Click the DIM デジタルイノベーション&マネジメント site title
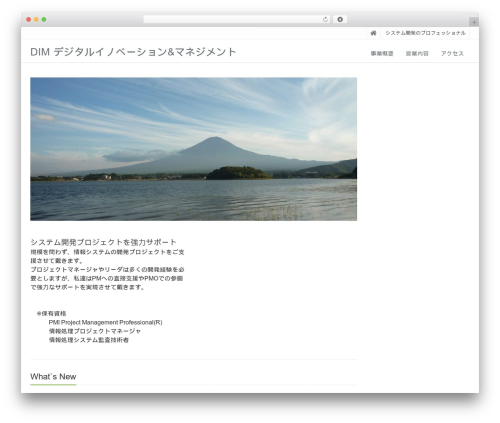The image size is (500, 423). [x=133, y=52]
